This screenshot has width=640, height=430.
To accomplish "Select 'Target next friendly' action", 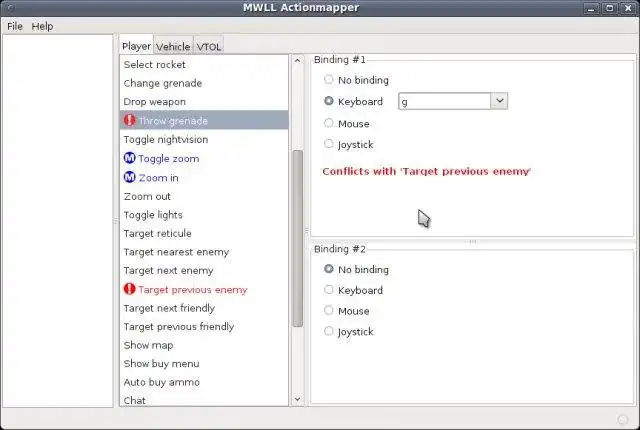I will click(204, 308).
